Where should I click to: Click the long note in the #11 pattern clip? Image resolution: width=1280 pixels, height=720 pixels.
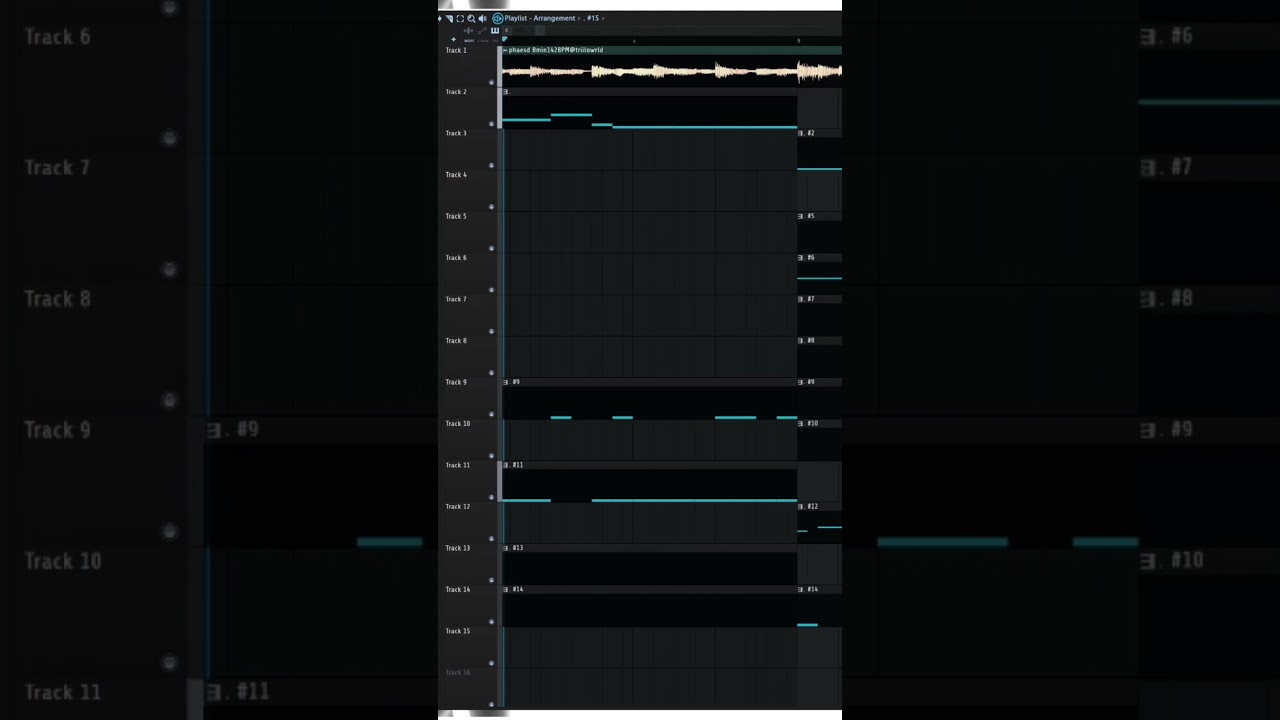(x=694, y=500)
